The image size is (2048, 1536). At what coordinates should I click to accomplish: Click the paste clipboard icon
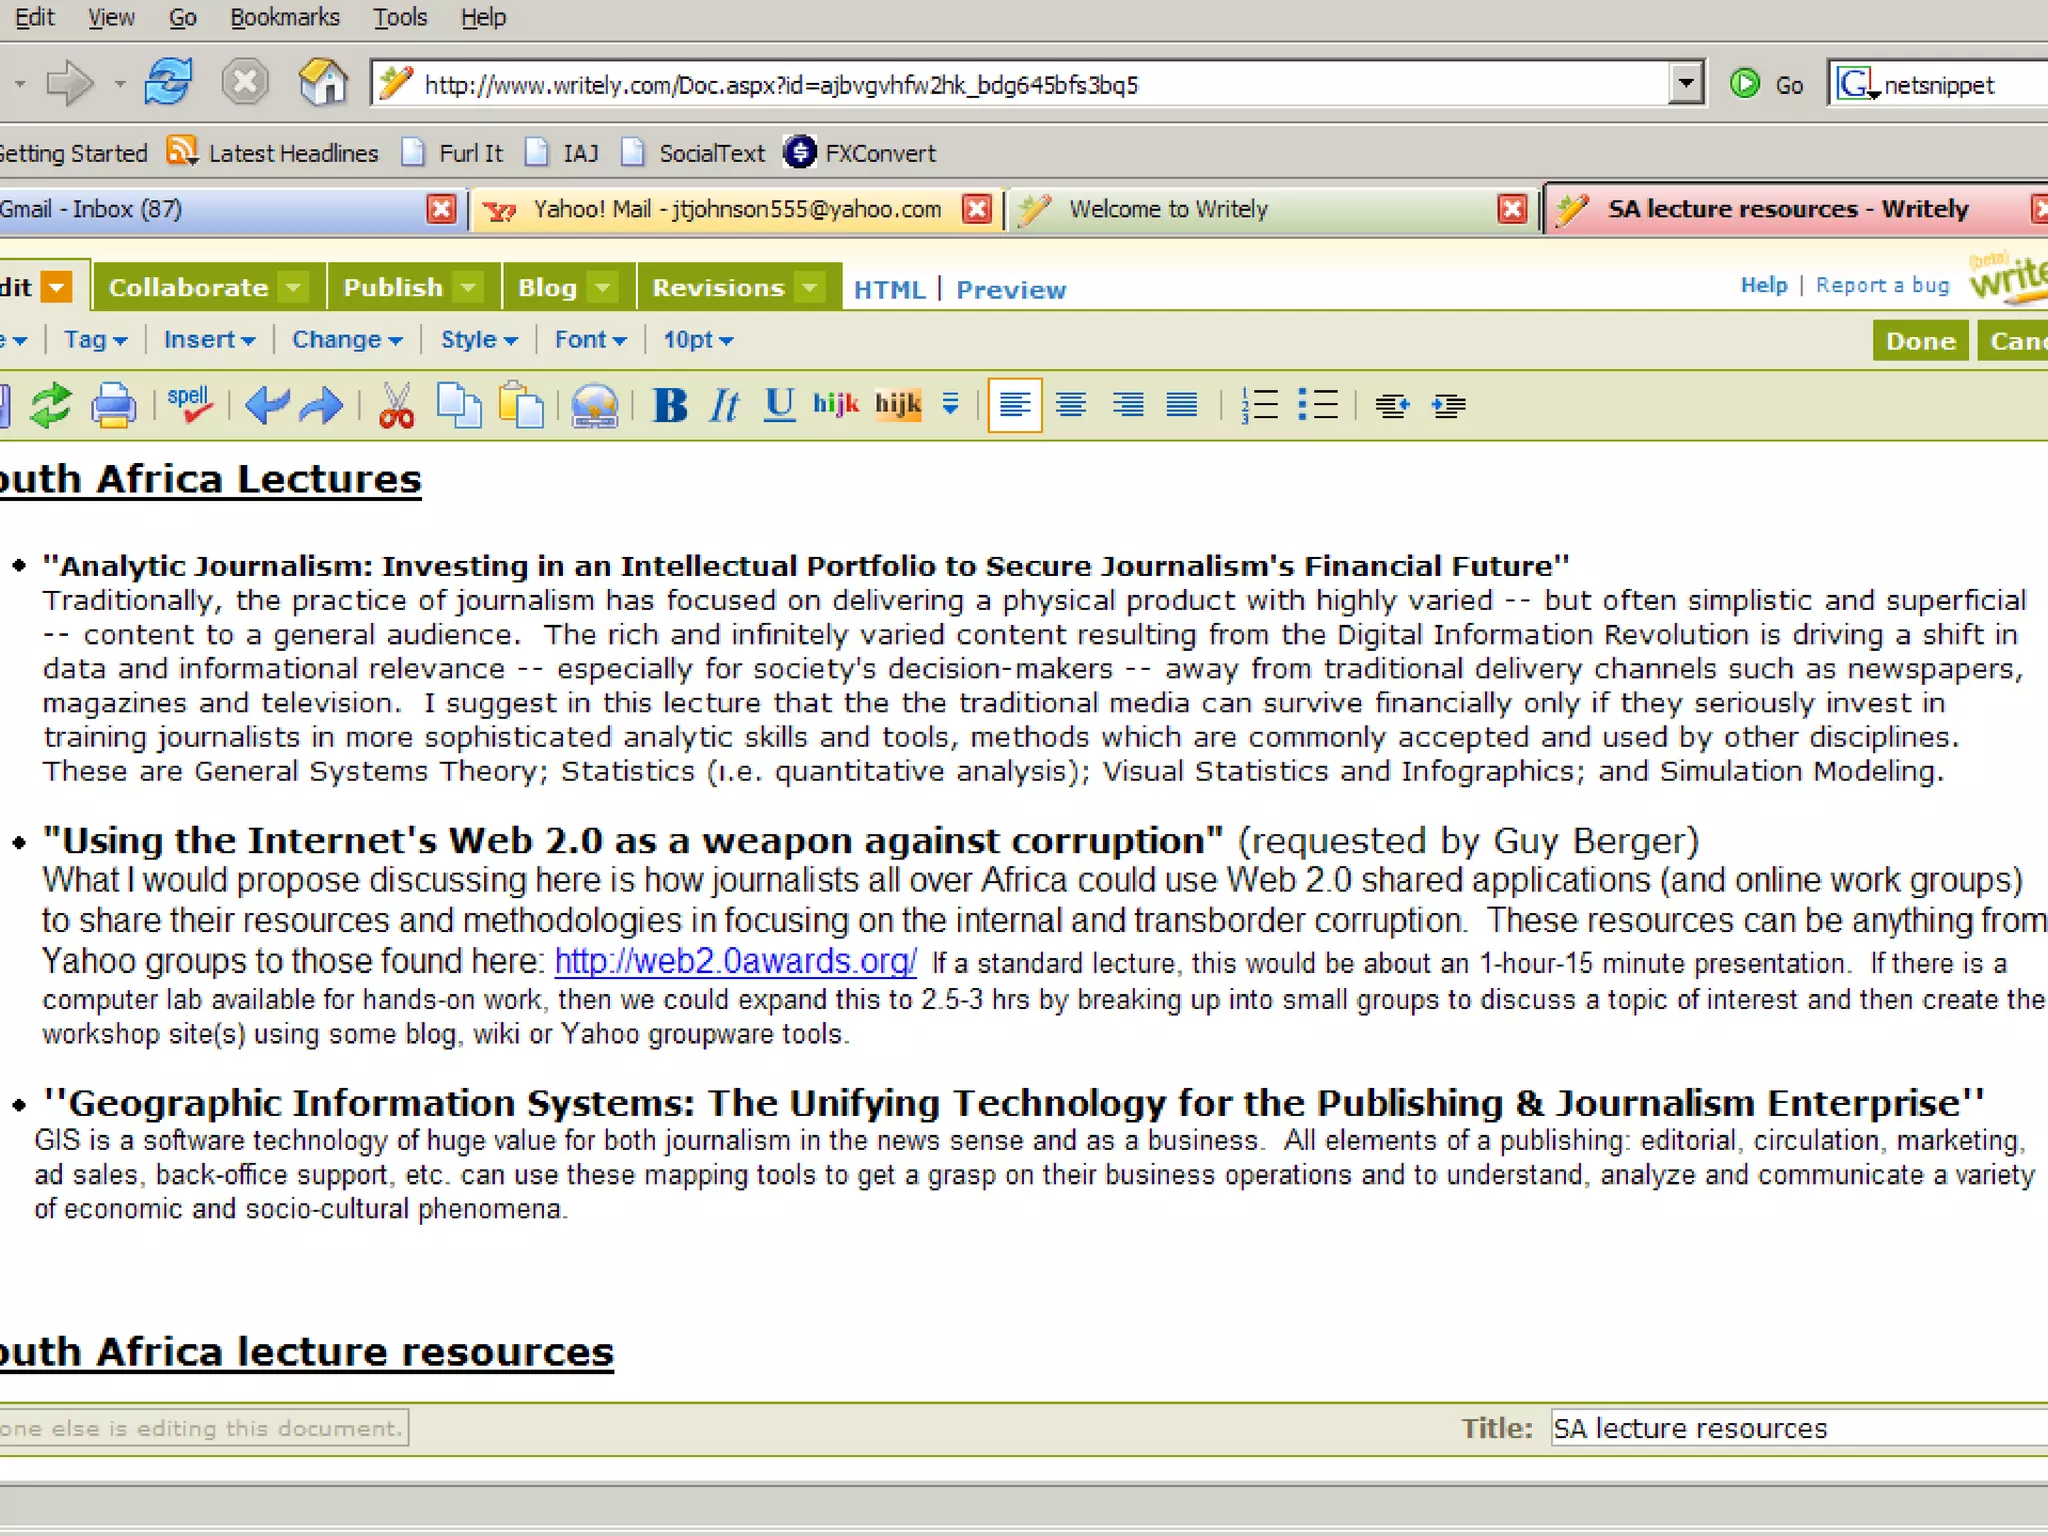(x=521, y=405)
